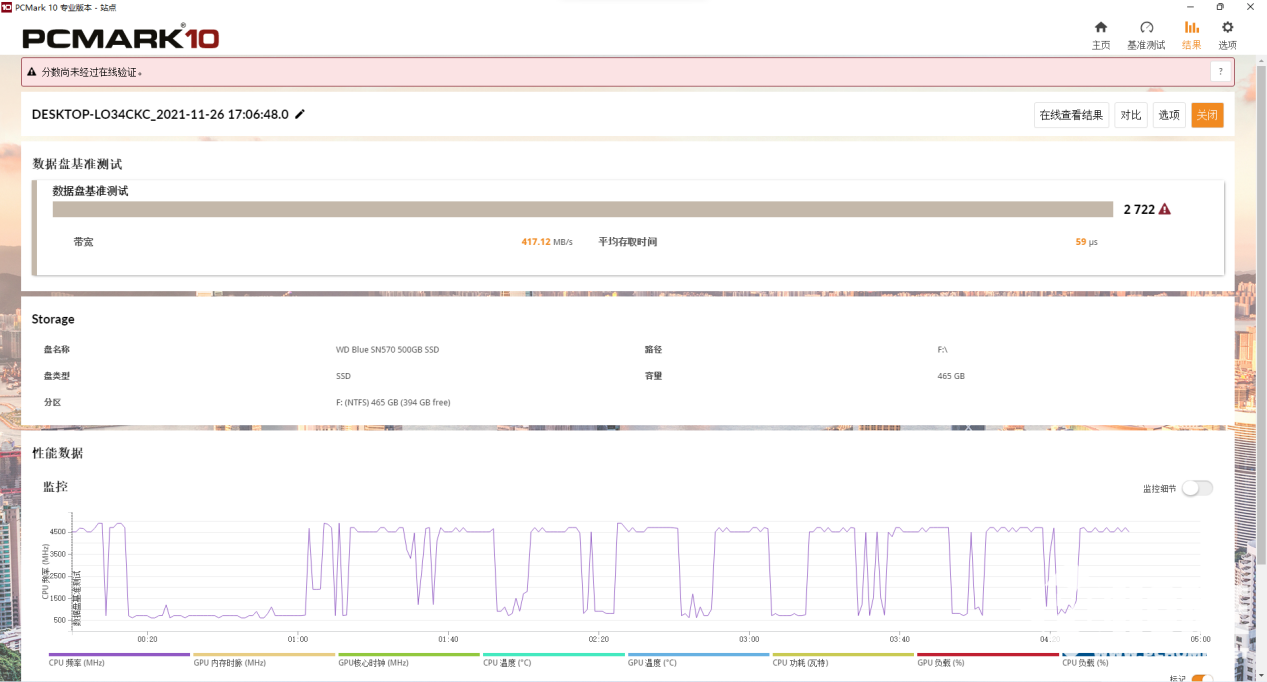This screenshot has width=1267, height=682.
Task: Click the 01:00 mark on the chart timeline
Action: click(x=298, y=638)
